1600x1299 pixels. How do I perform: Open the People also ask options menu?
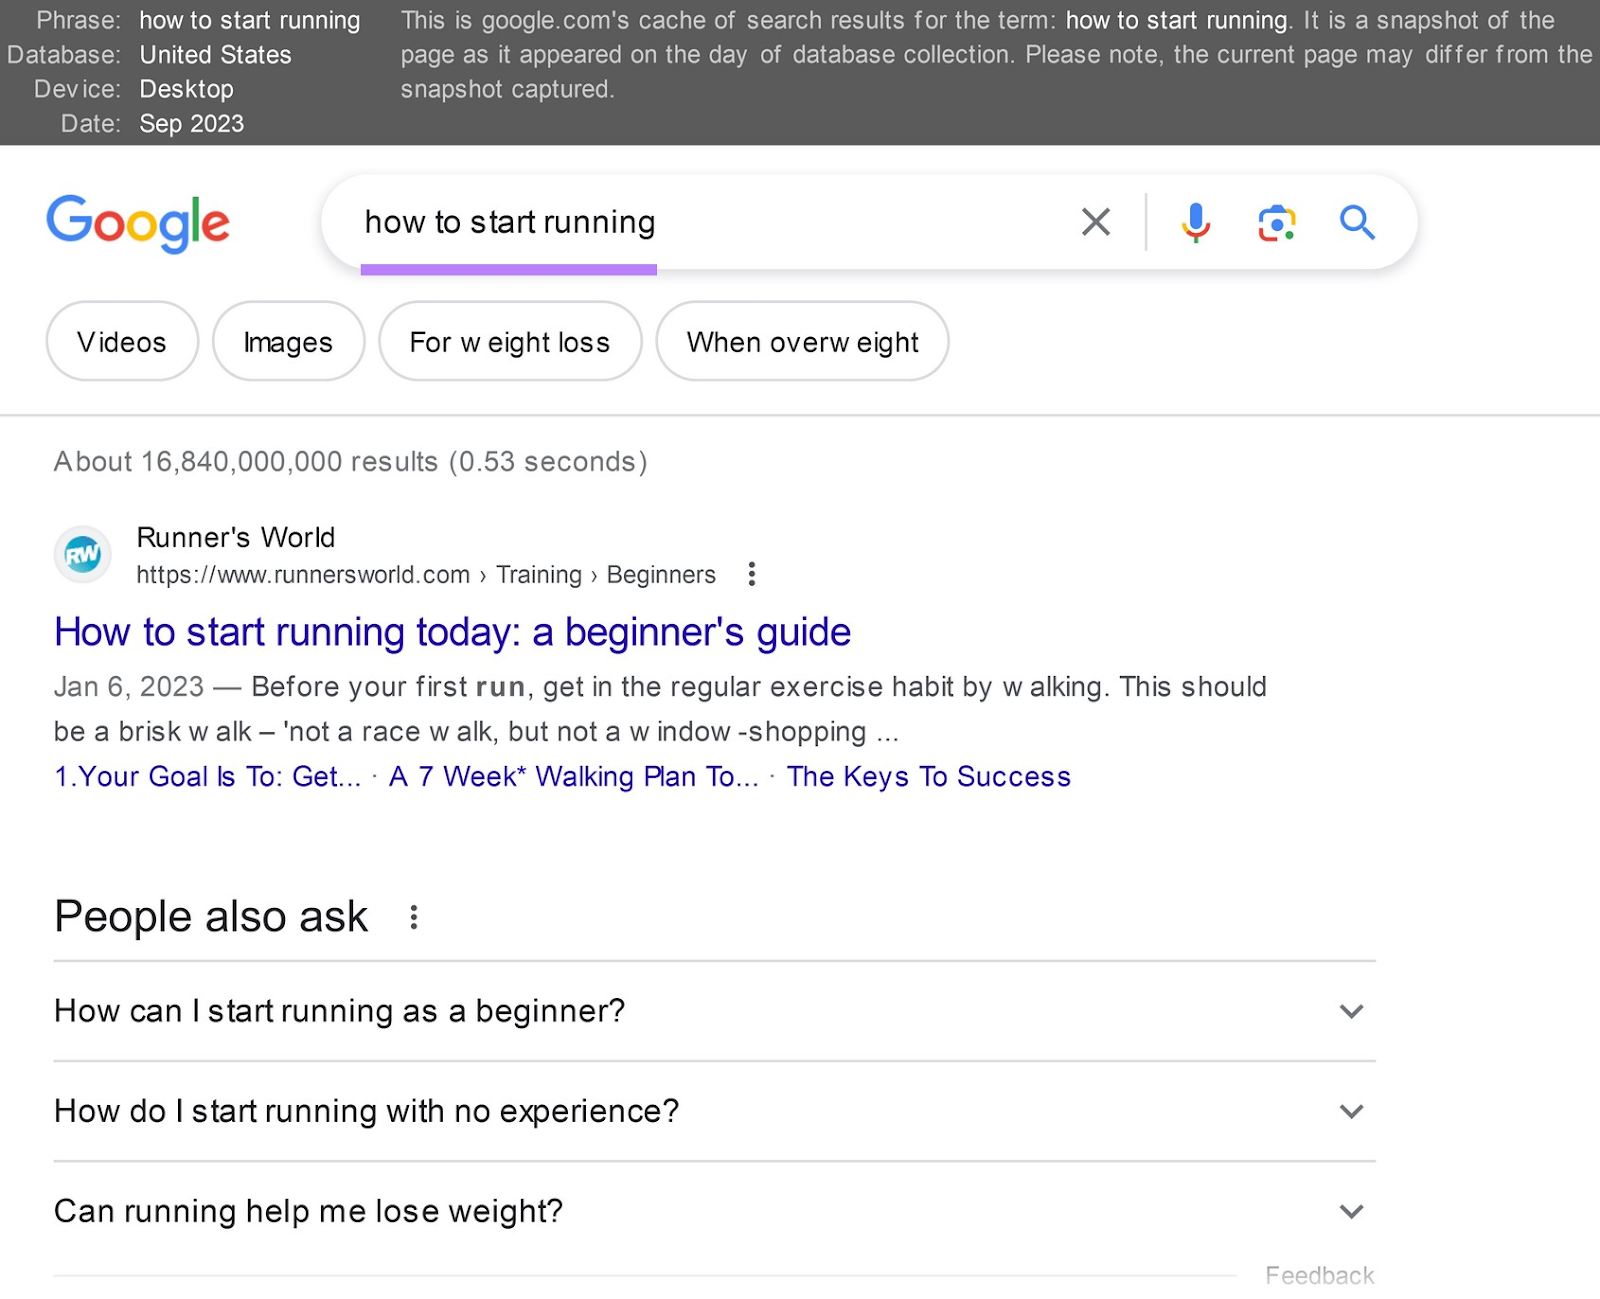click(x=413, y=916)
